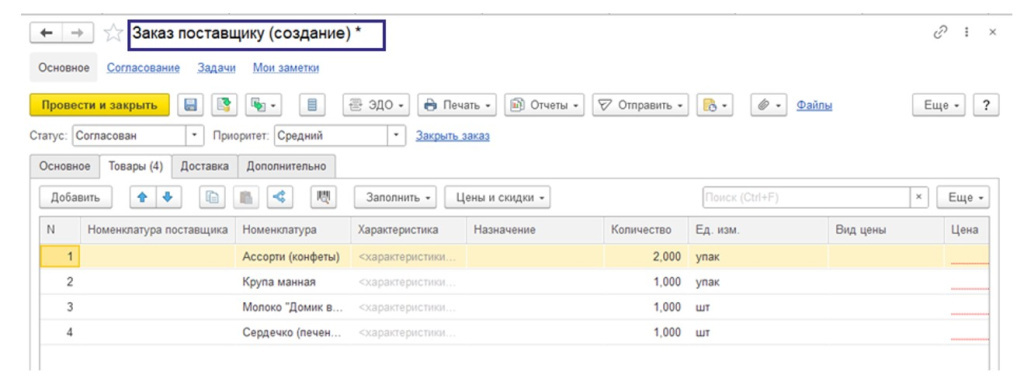Click the Номенклатура поставщика column header
Viewport: 1024px width, 389px height.
click(x=157, y=230)
